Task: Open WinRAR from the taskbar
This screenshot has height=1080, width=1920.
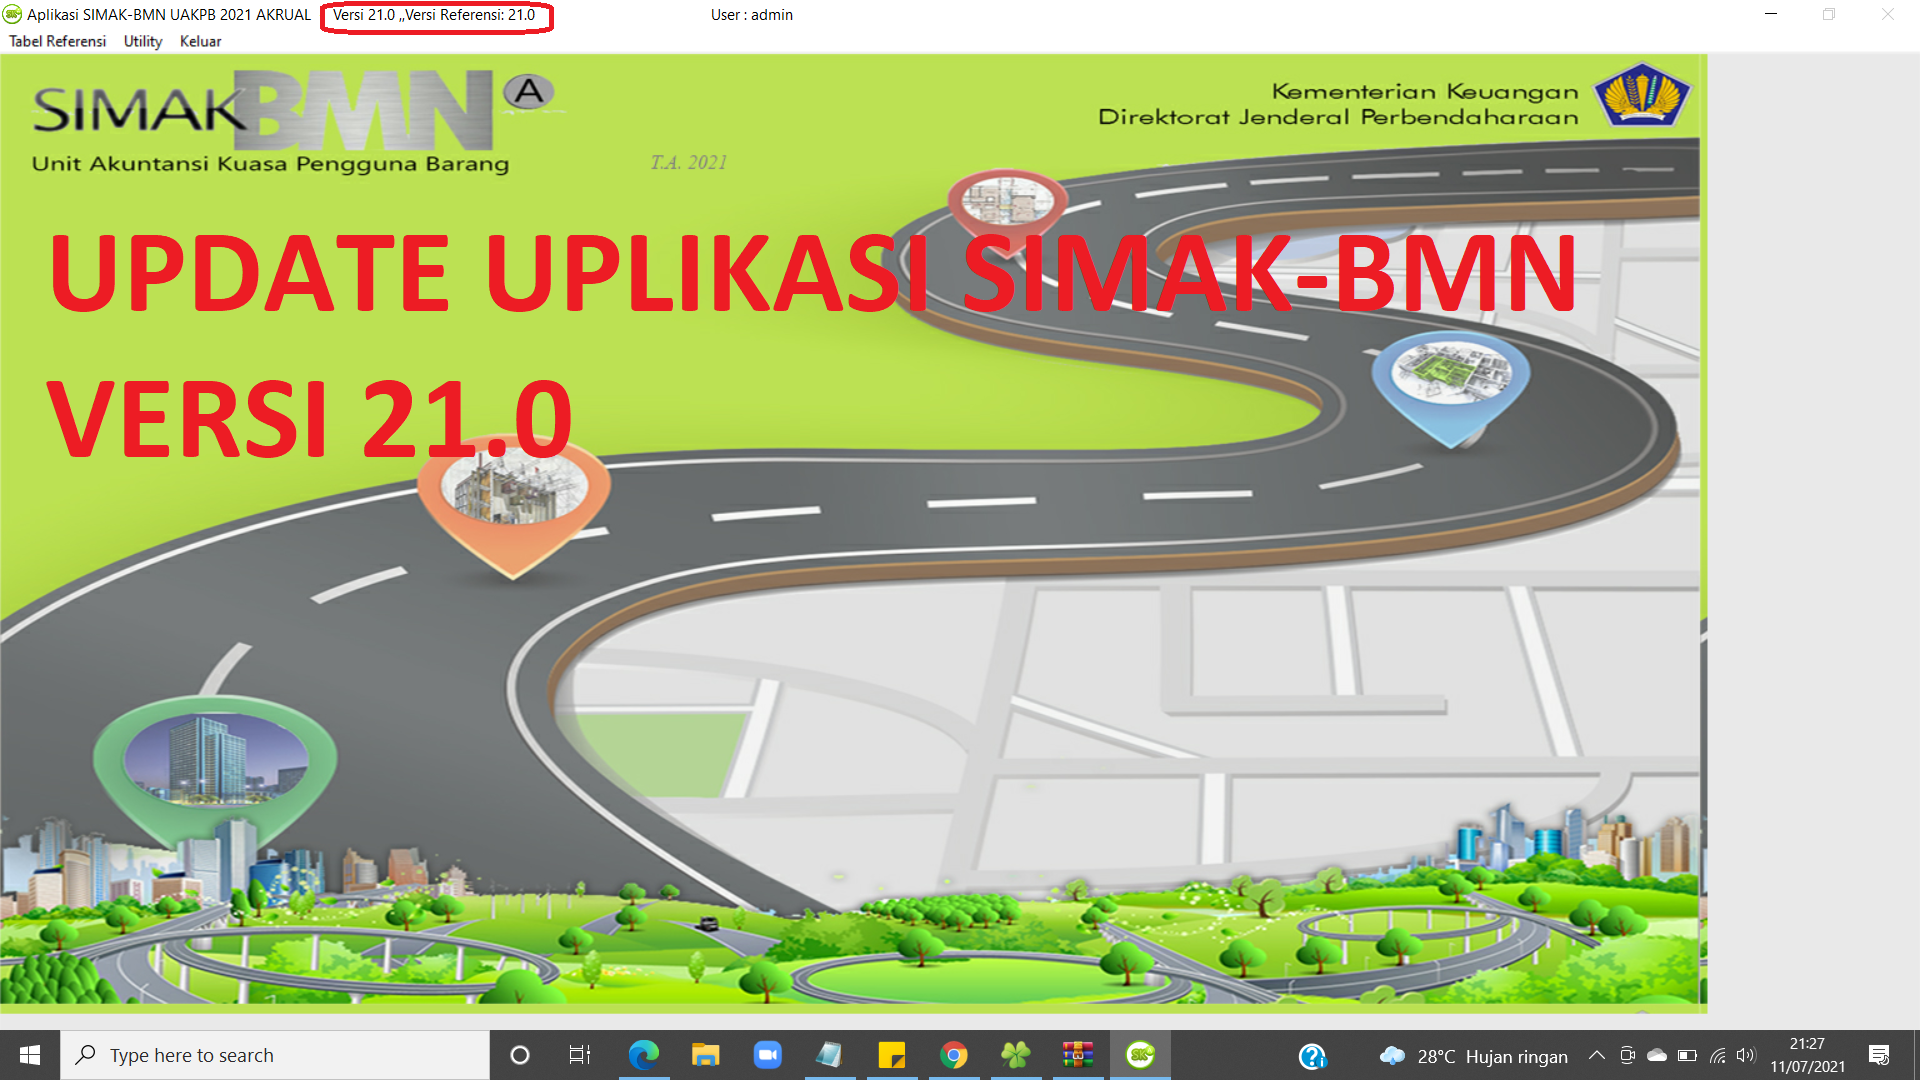Action: tap(1077, 1055)
